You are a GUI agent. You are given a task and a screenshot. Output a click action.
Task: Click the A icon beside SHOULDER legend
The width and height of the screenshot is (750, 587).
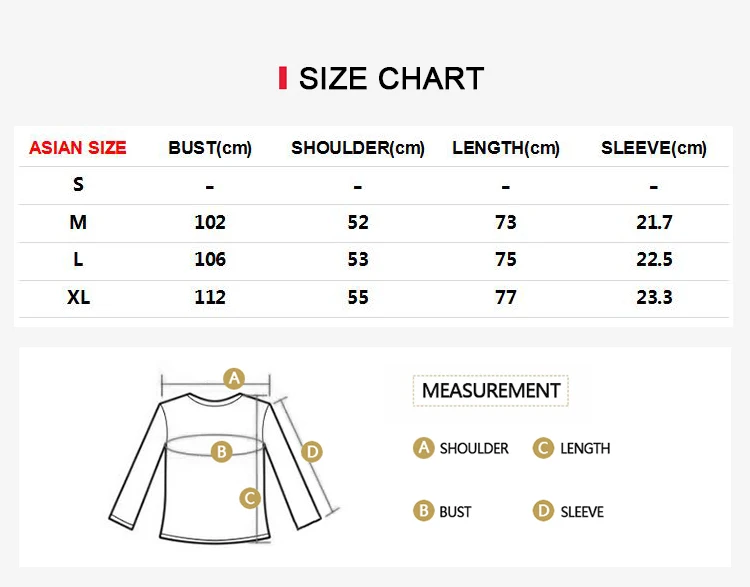[x=424, y=448]
